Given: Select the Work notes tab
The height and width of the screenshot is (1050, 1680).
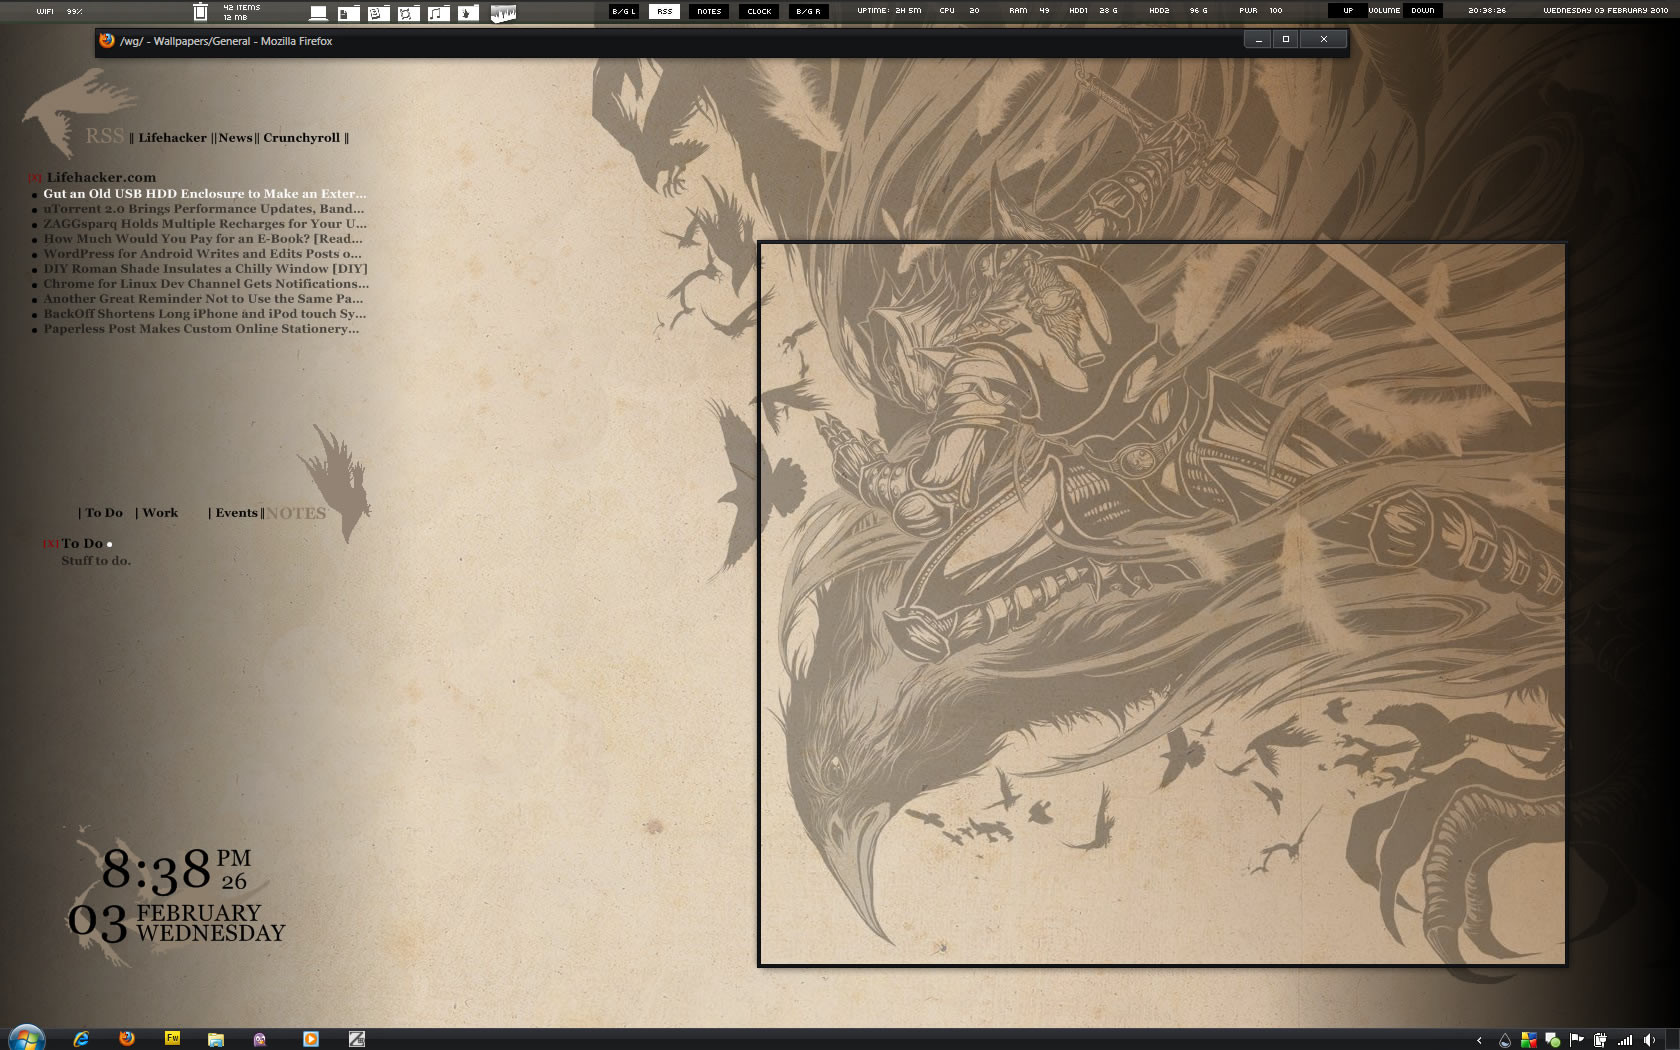Looking at the screenshot, I should coord(160,513).
